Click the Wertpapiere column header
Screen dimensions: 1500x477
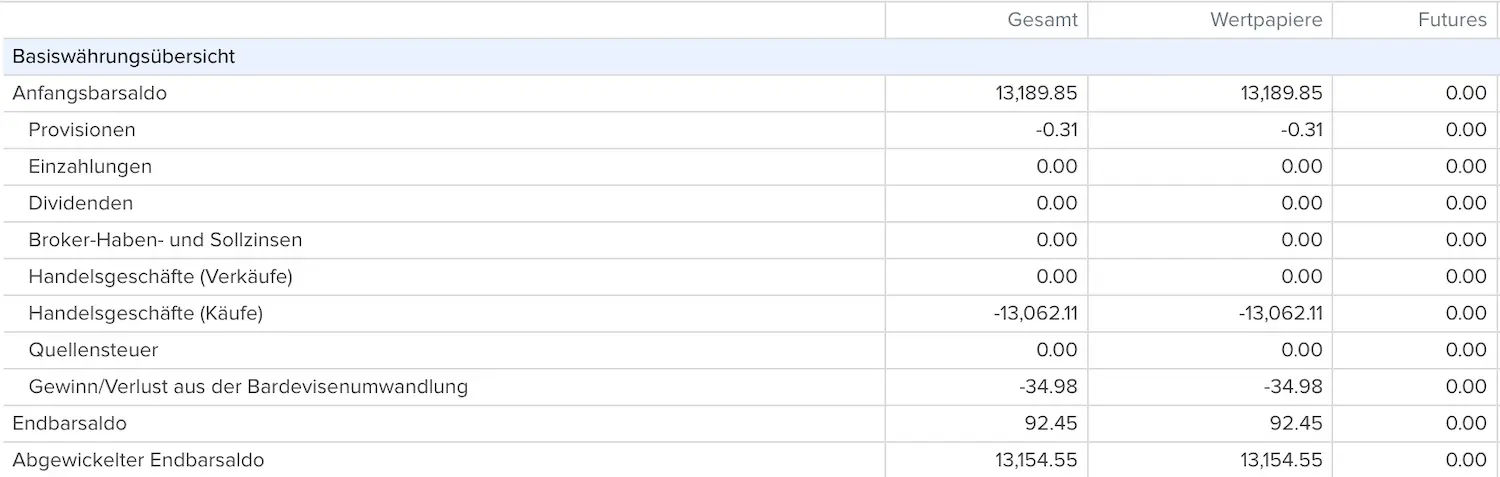(1266, 20)
